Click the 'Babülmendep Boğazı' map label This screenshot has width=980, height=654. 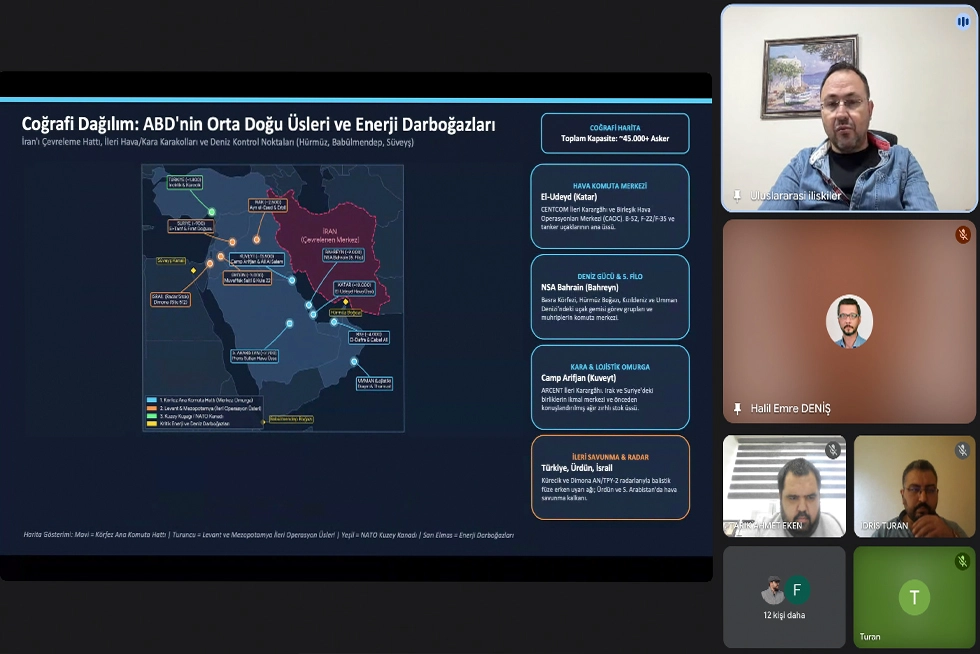click(291, 419)
